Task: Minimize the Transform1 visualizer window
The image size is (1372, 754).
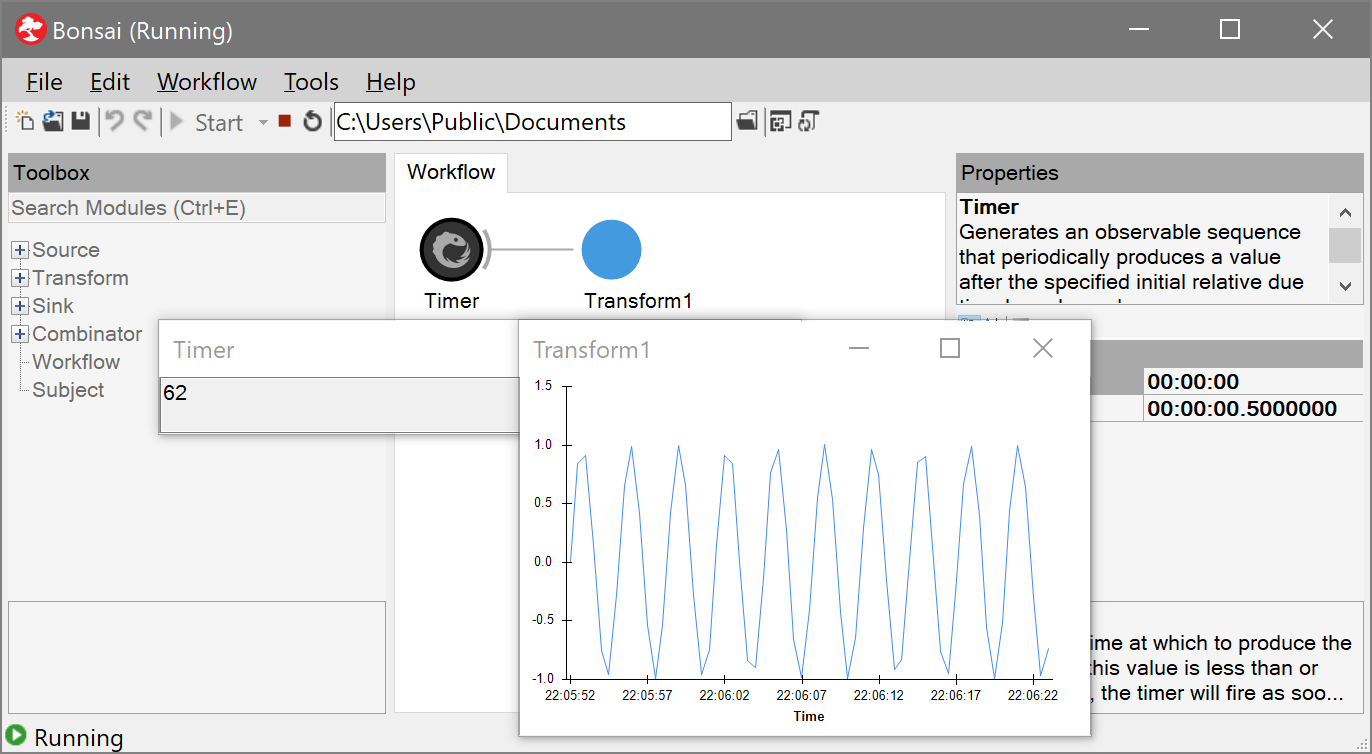Action: (858, 348)
